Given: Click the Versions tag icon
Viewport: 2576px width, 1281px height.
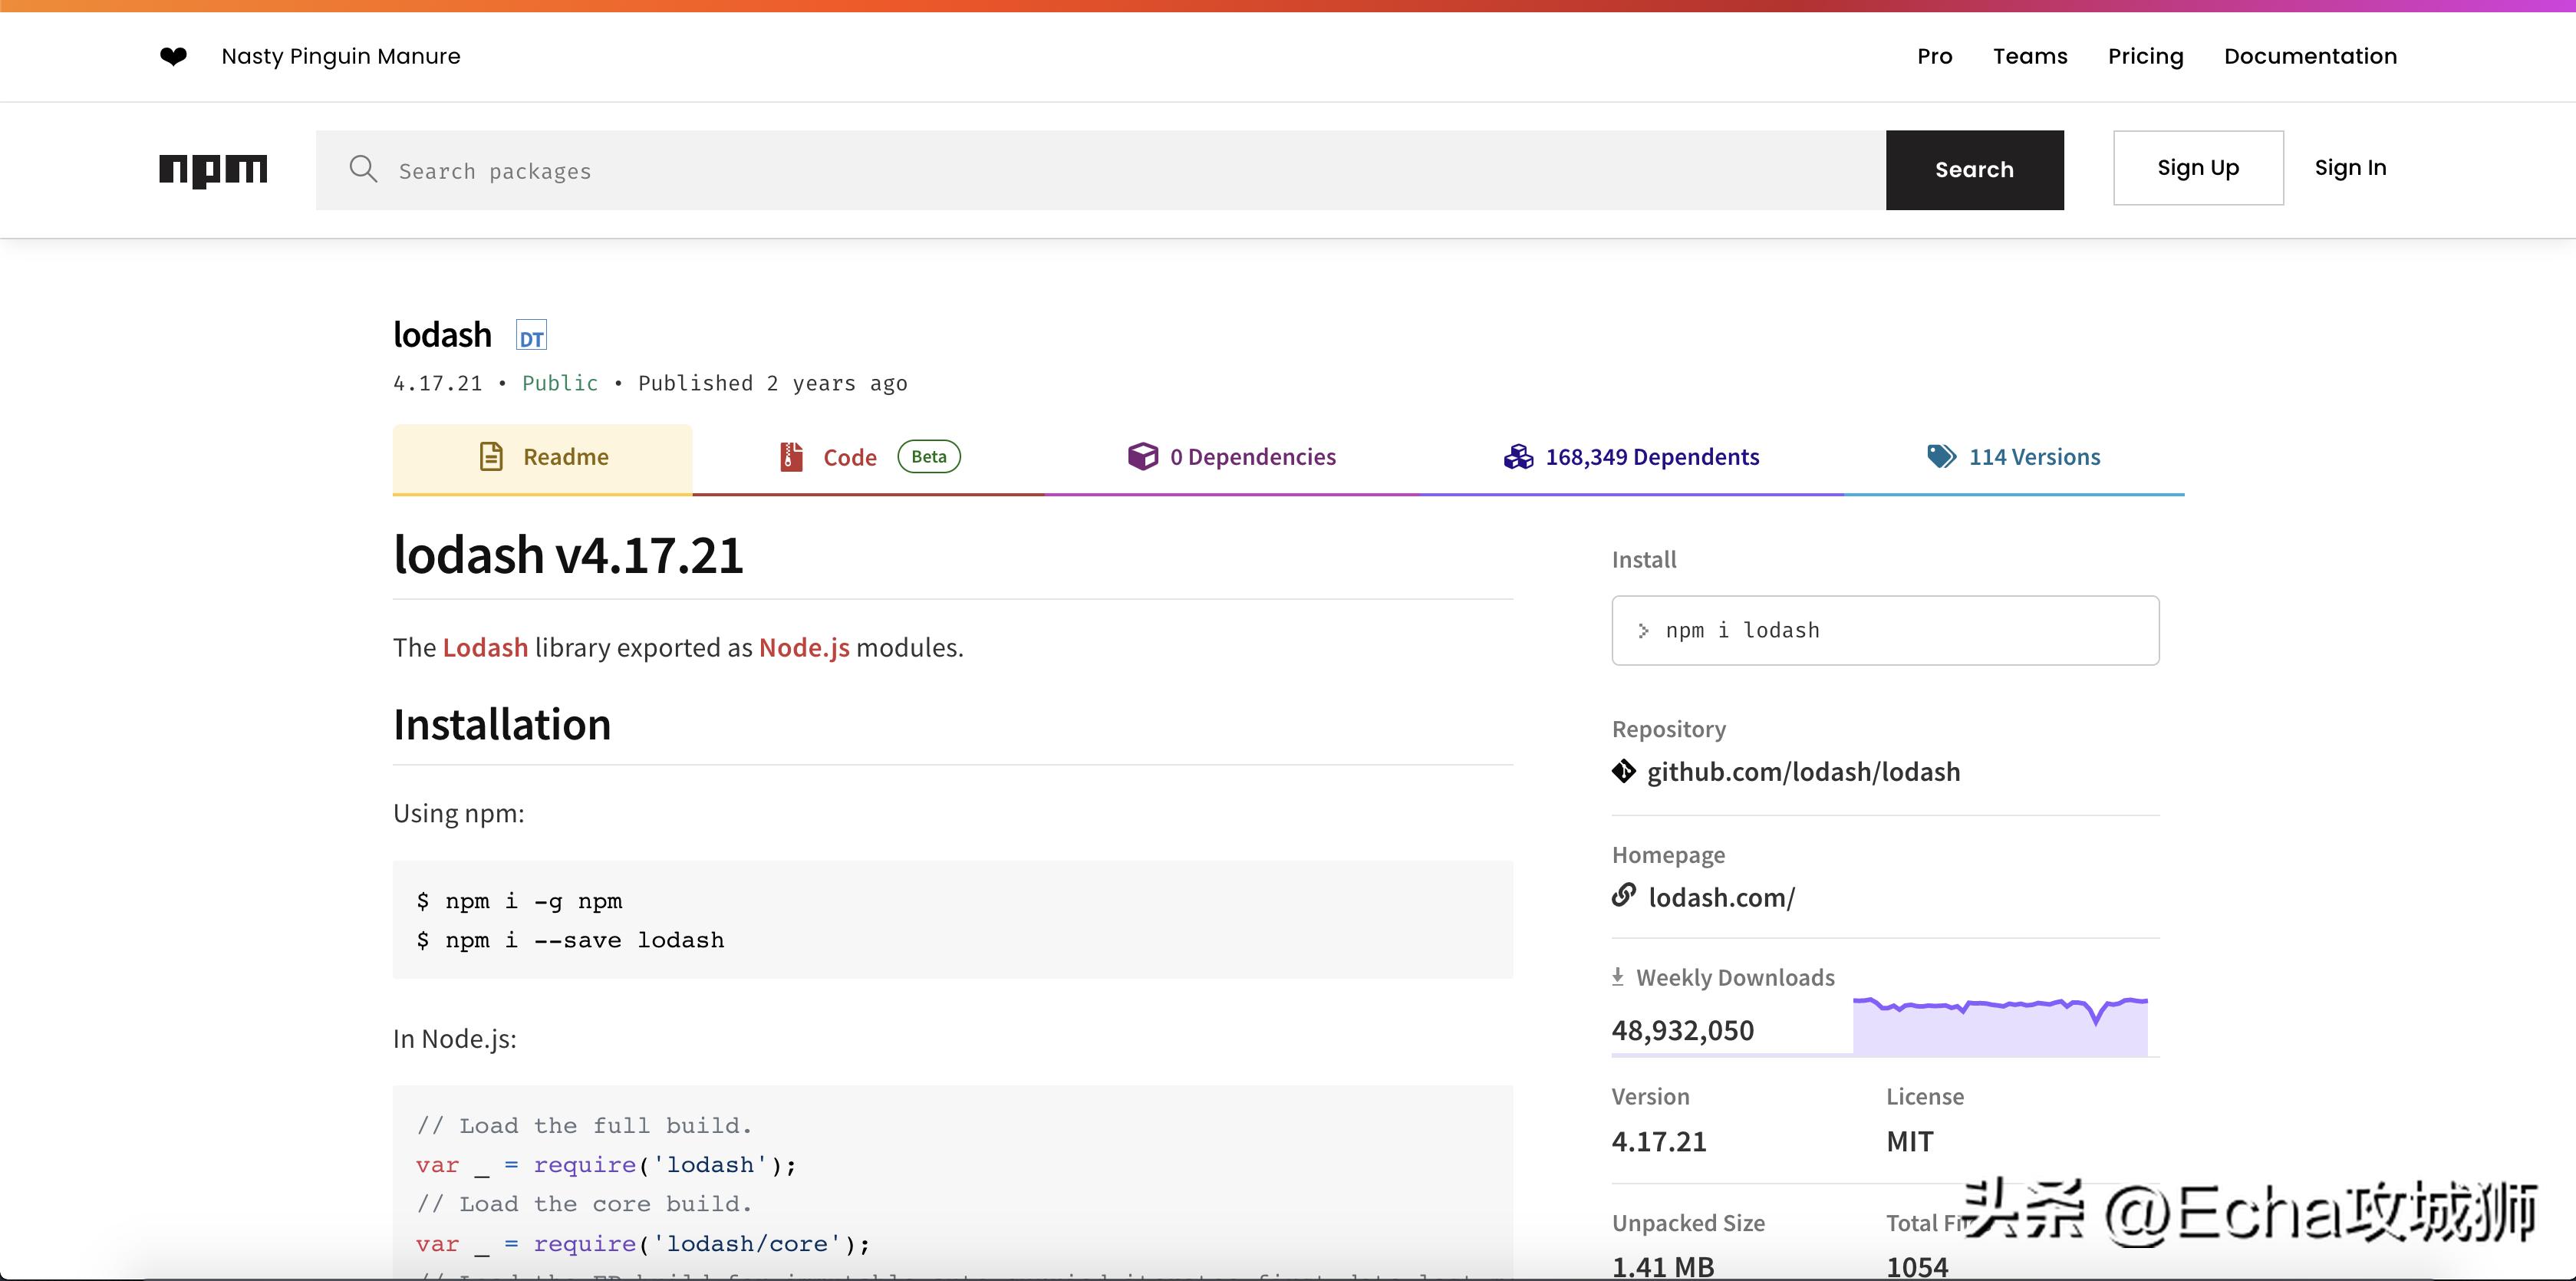Looking at the screenshot, I should (x=1941, y=457).
